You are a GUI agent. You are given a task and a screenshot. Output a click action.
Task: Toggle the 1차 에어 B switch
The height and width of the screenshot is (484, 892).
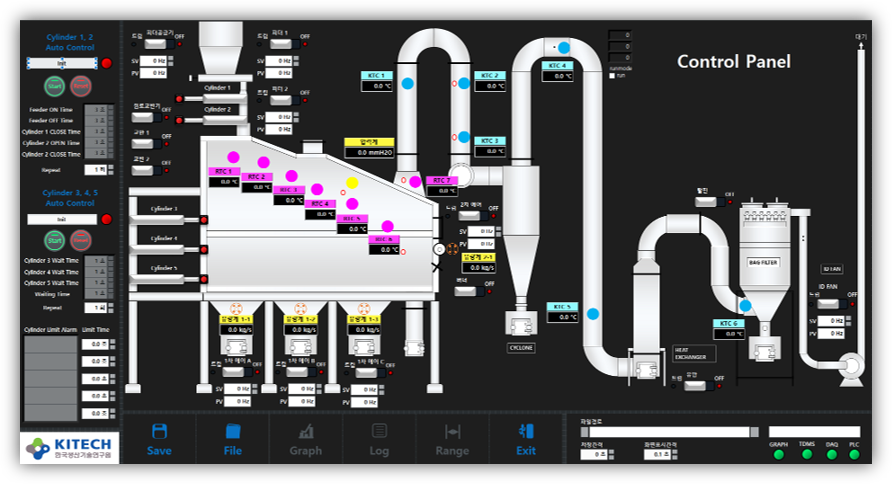[300, 372]
